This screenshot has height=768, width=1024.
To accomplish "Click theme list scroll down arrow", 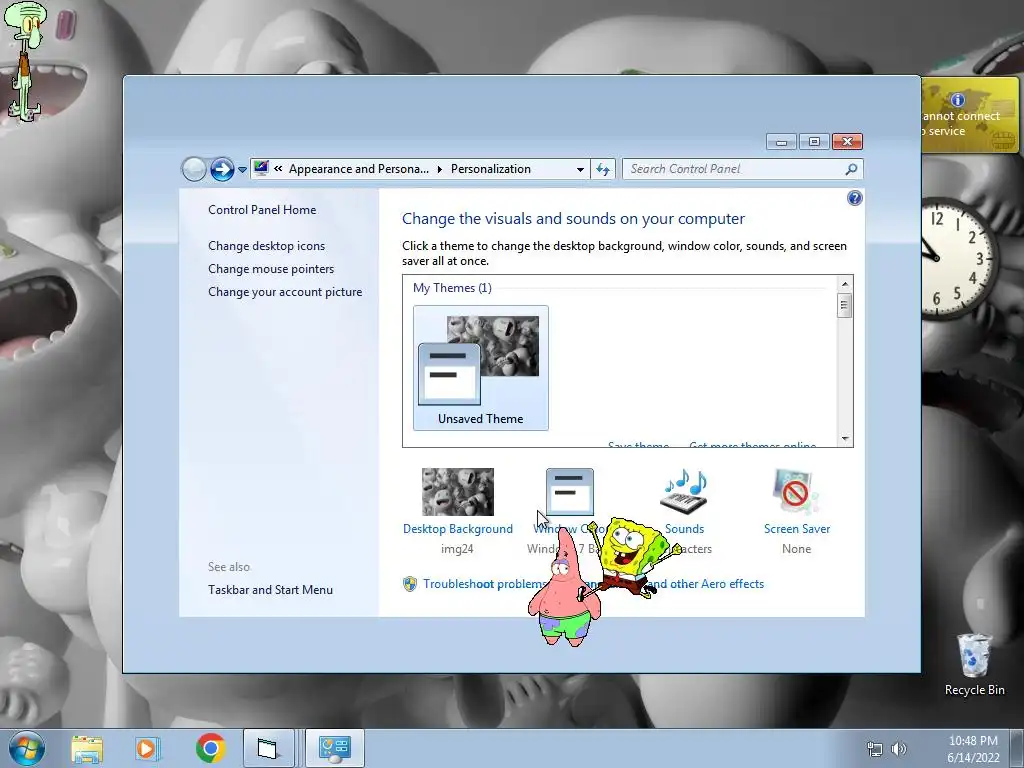I will 844,439.
